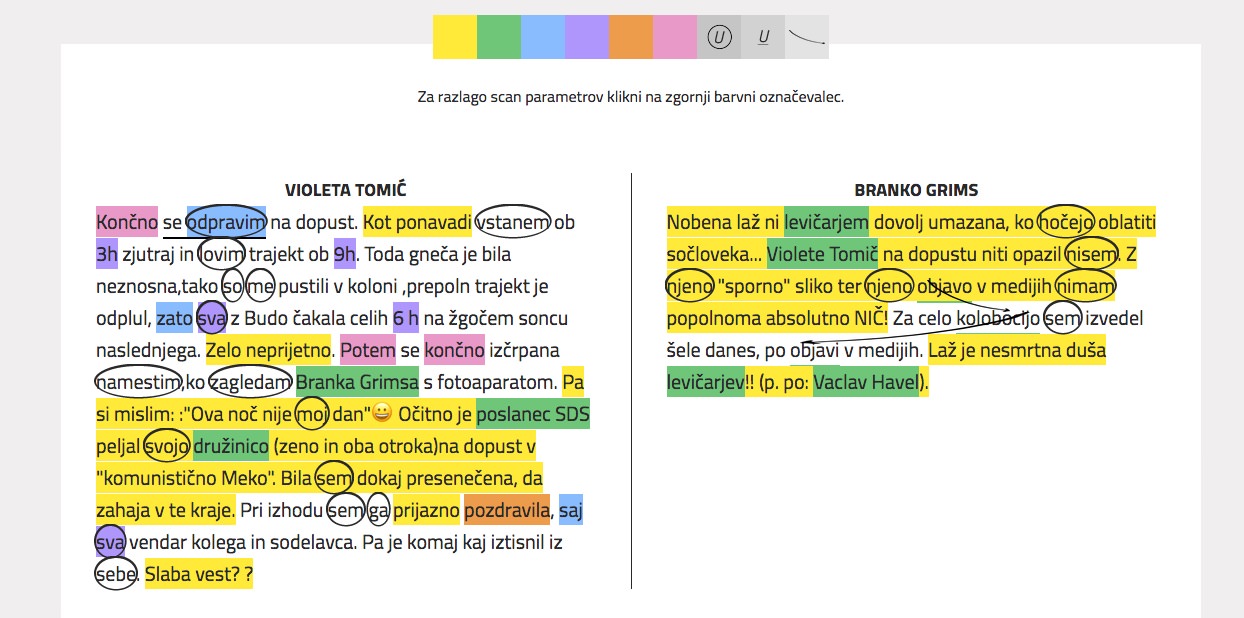This screenshot has width=1244, height=618.
Task: Click the blue-highlighted word 'odpravim'
Action: coord(226,222)
